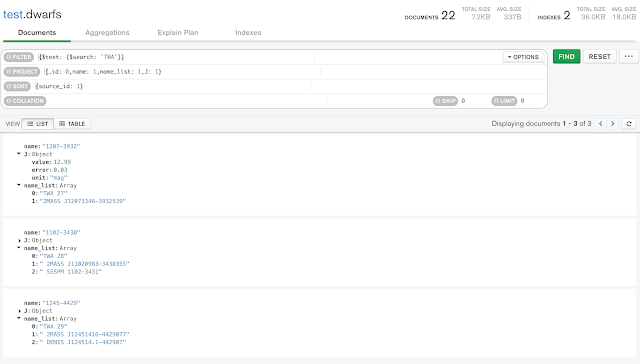Click the SORT info label
Viewport: 640px width, 364px height.
pos(17,87)
